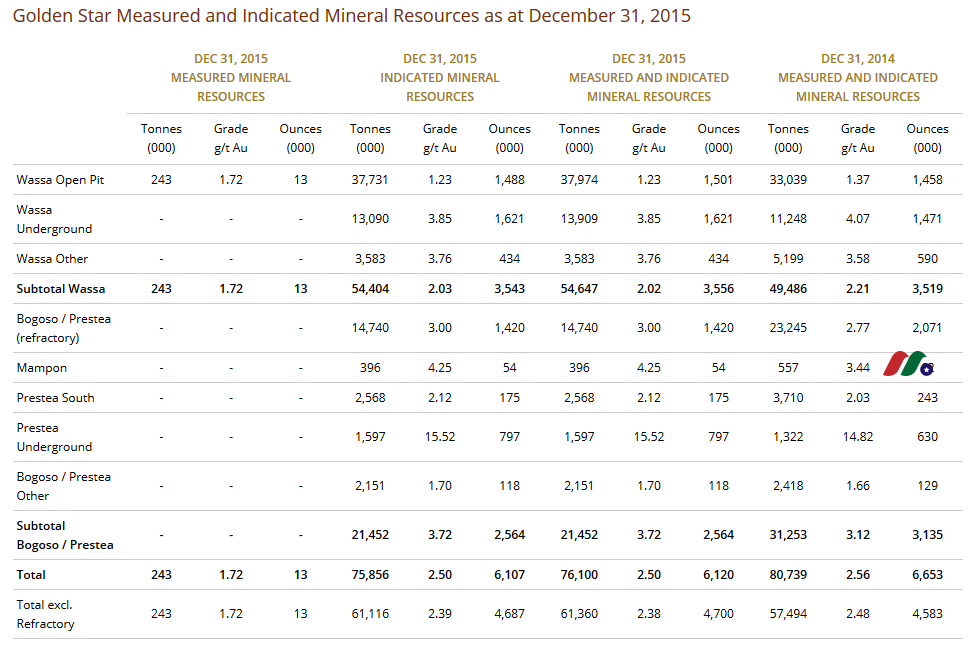Select the Total row label
973x646 pixels.
tap(31, 575)
